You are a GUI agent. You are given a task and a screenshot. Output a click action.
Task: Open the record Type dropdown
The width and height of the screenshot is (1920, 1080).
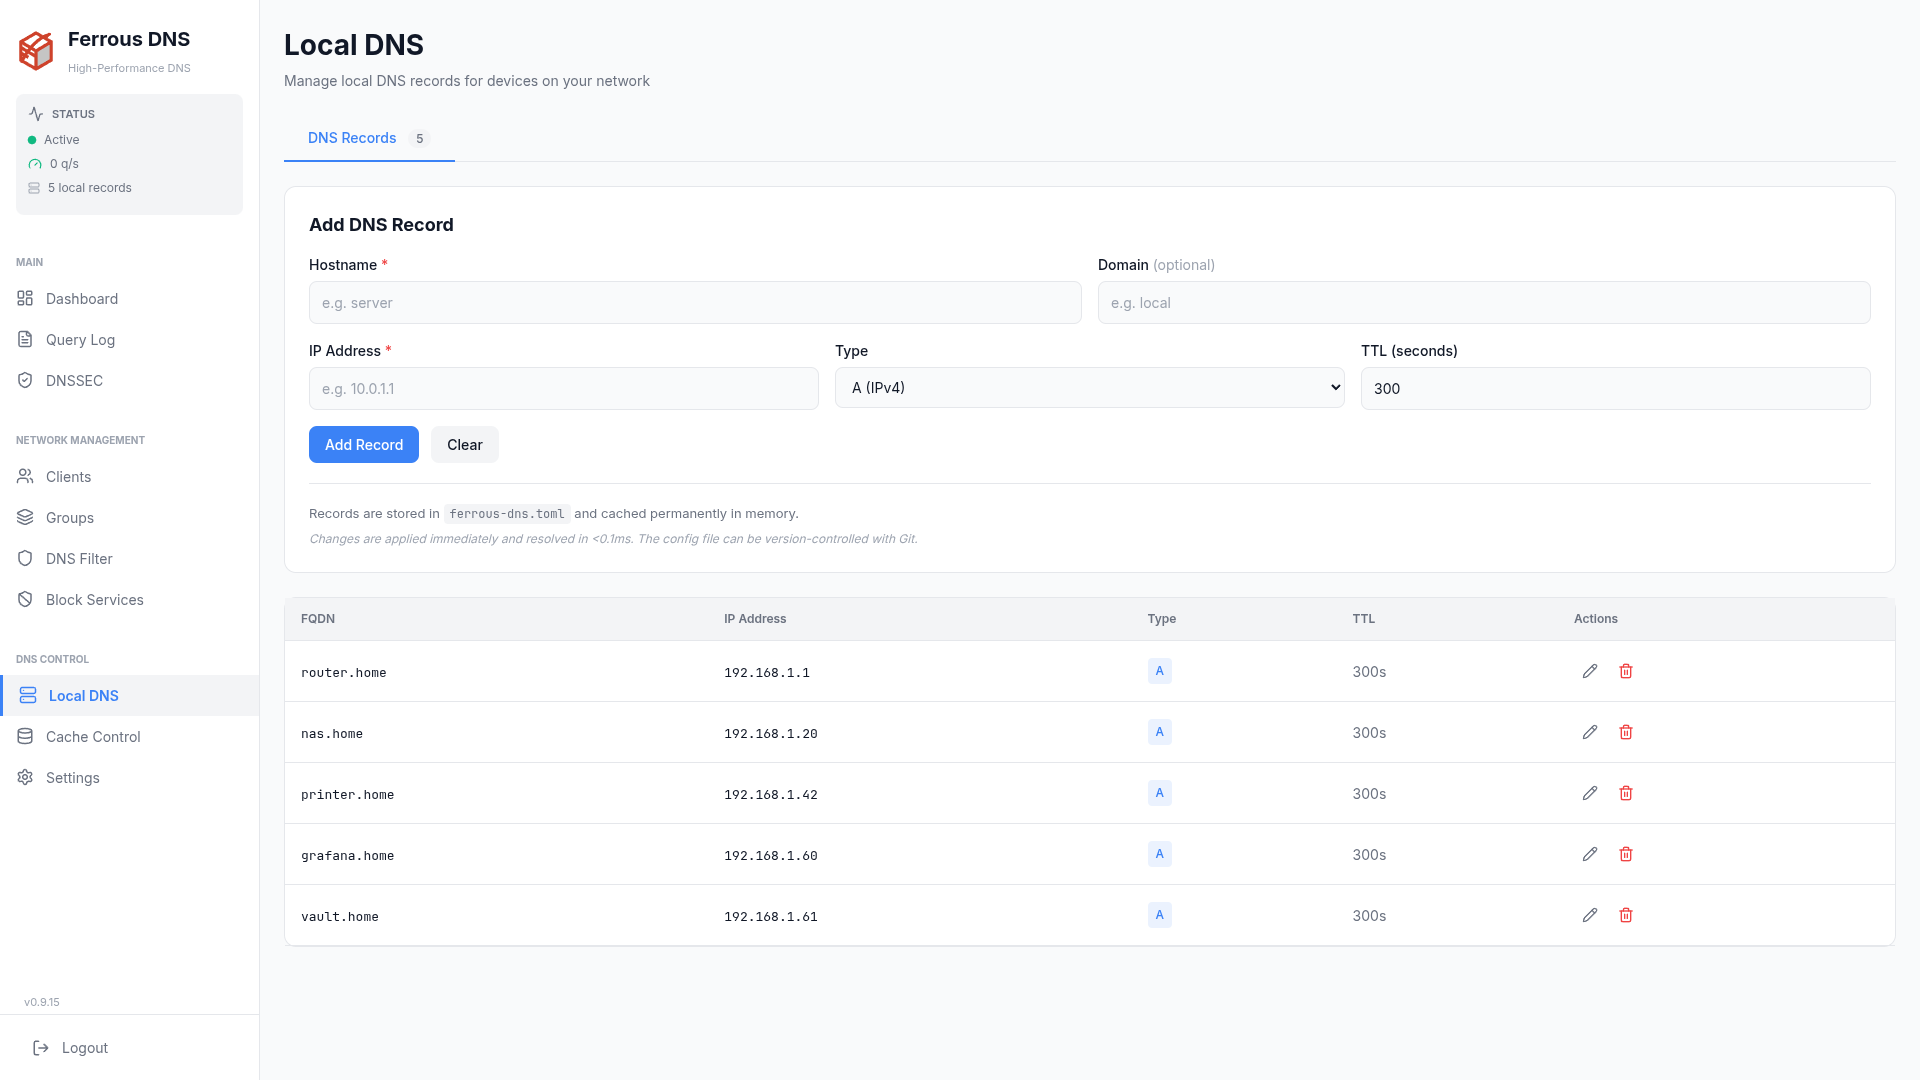pyautogui.click(x=1089, y=388)
